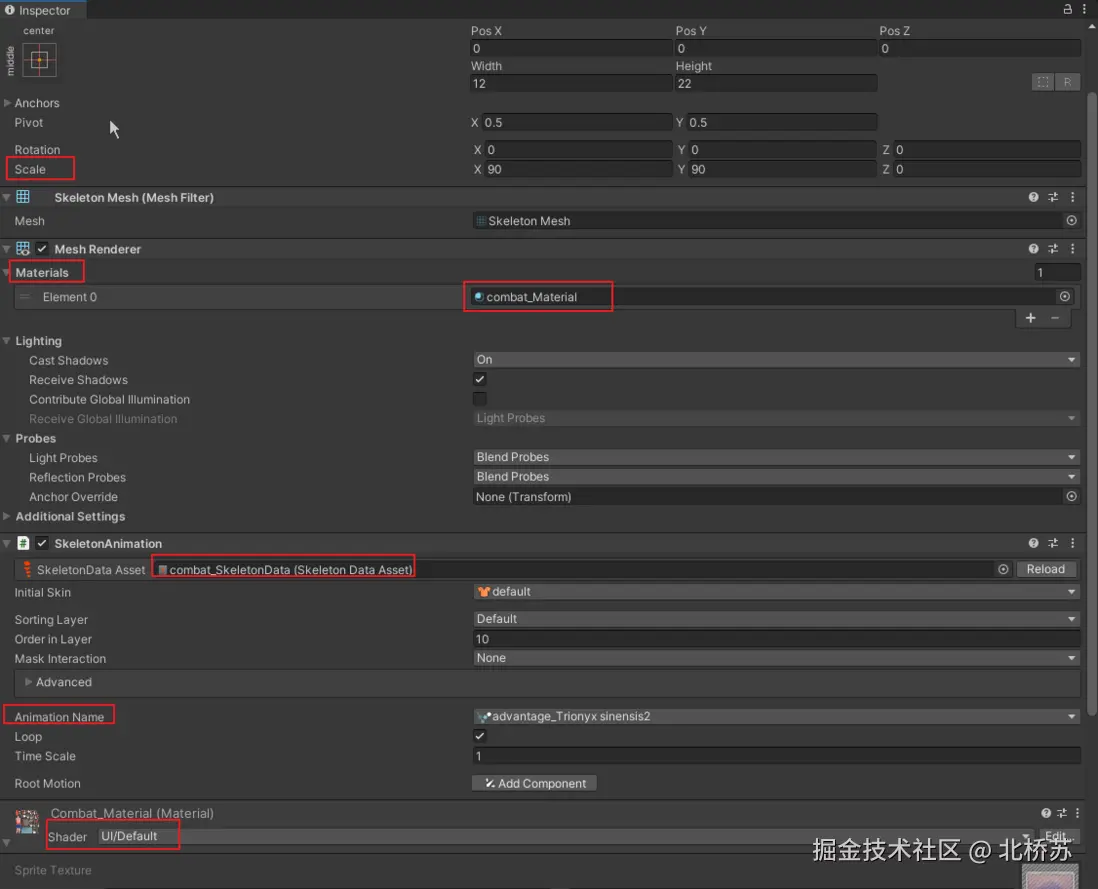Screen dimensions: 1098x889
Task: Edit the Time Scale field
Action: click(x=776, y=756)
